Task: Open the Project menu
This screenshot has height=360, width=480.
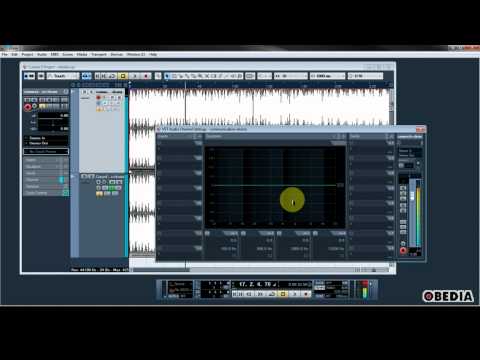Action: (28, 54)
